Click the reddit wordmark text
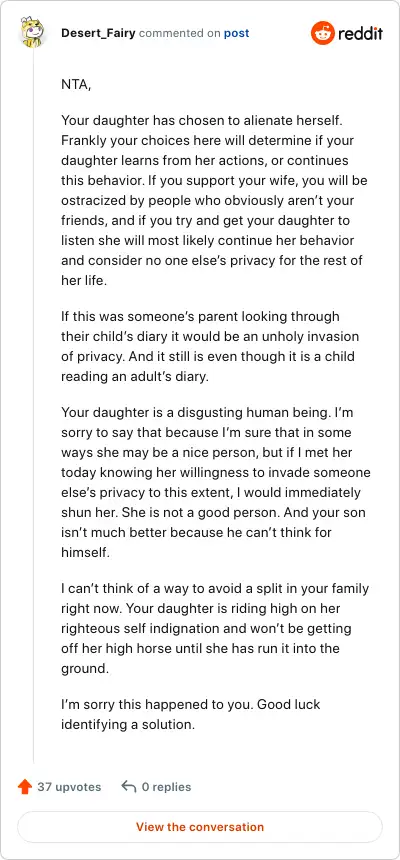Screen dimensions: 400x860 [360, 33]
